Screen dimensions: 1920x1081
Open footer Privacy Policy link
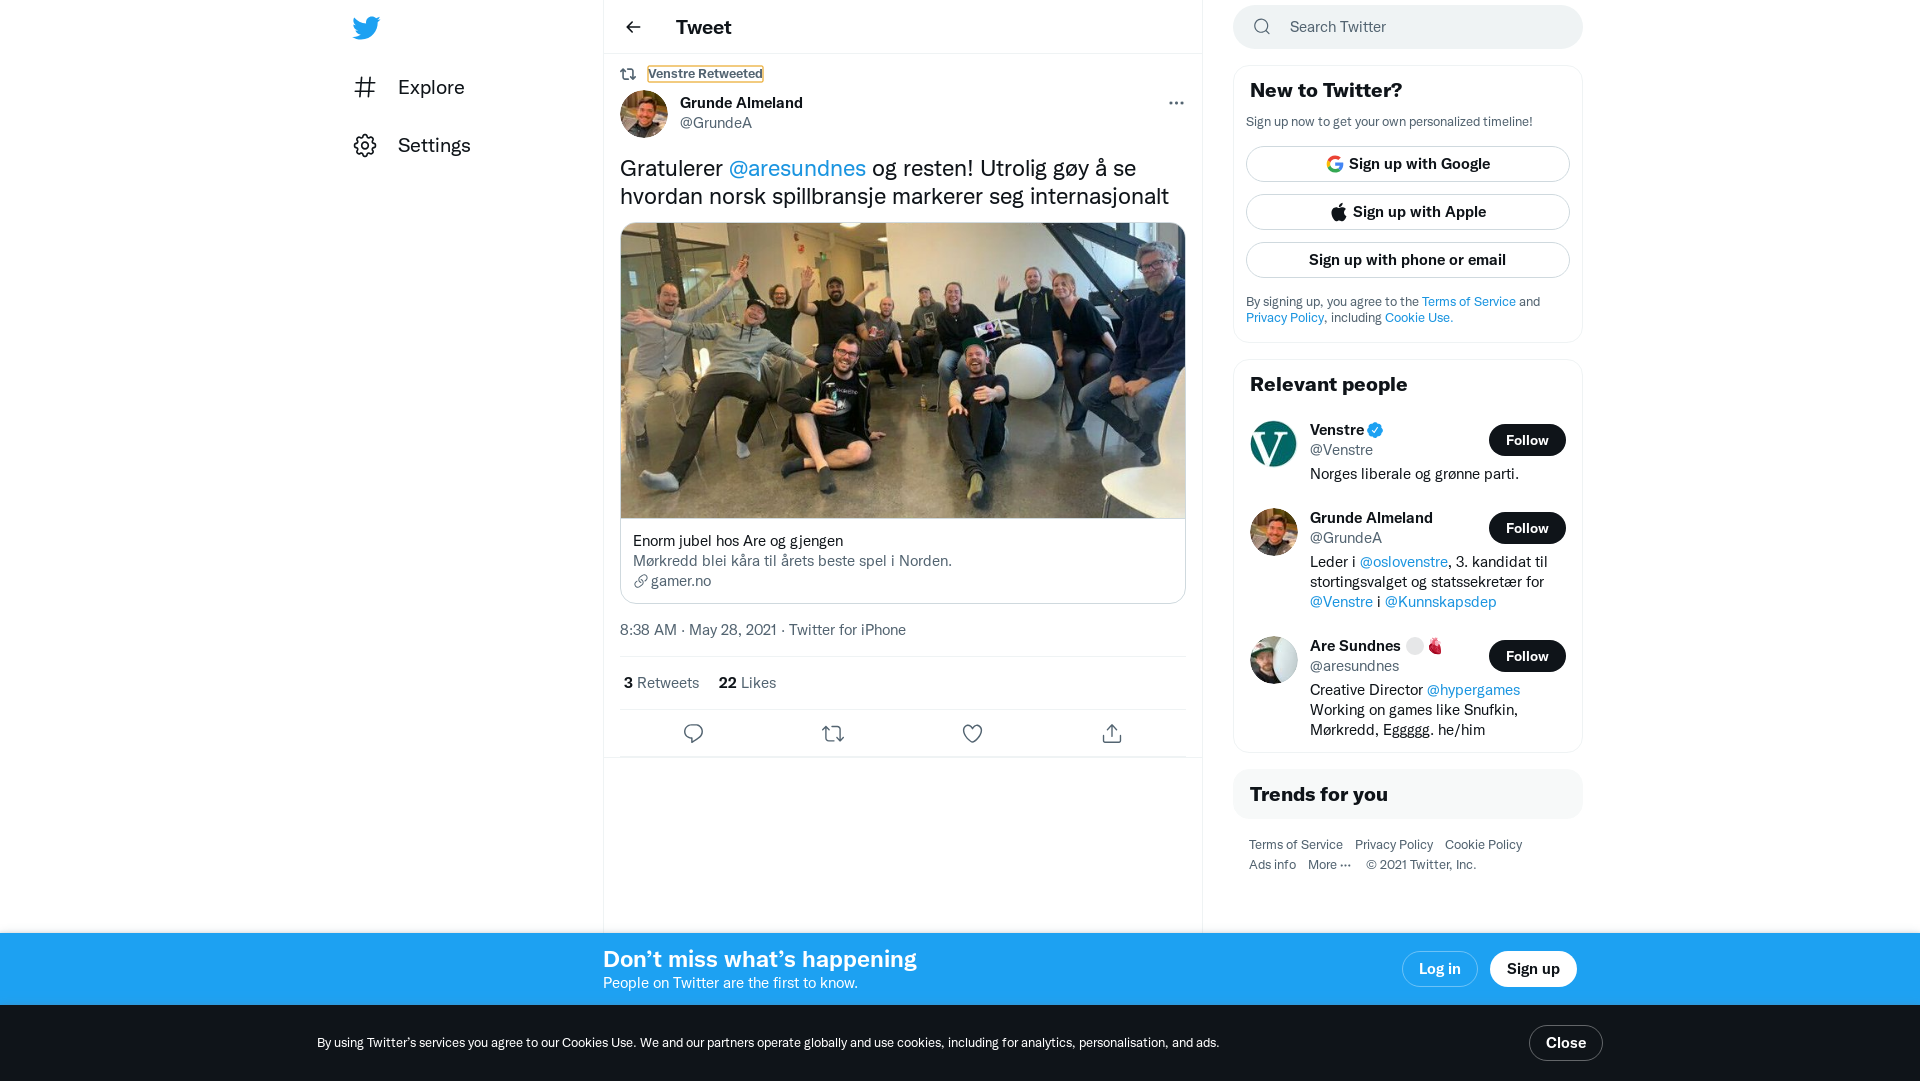(x=1393, y=845)
